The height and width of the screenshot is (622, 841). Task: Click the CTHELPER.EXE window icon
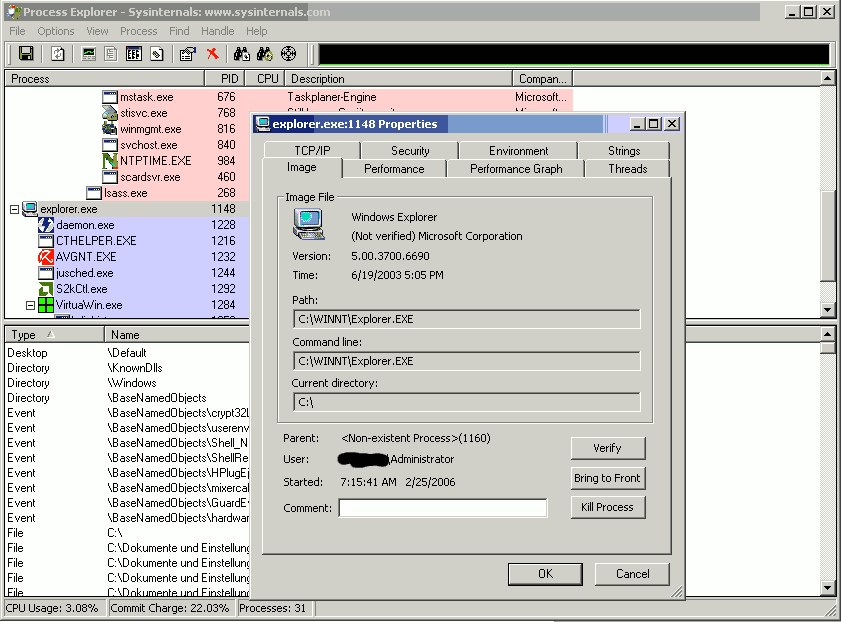click(46, 241)
